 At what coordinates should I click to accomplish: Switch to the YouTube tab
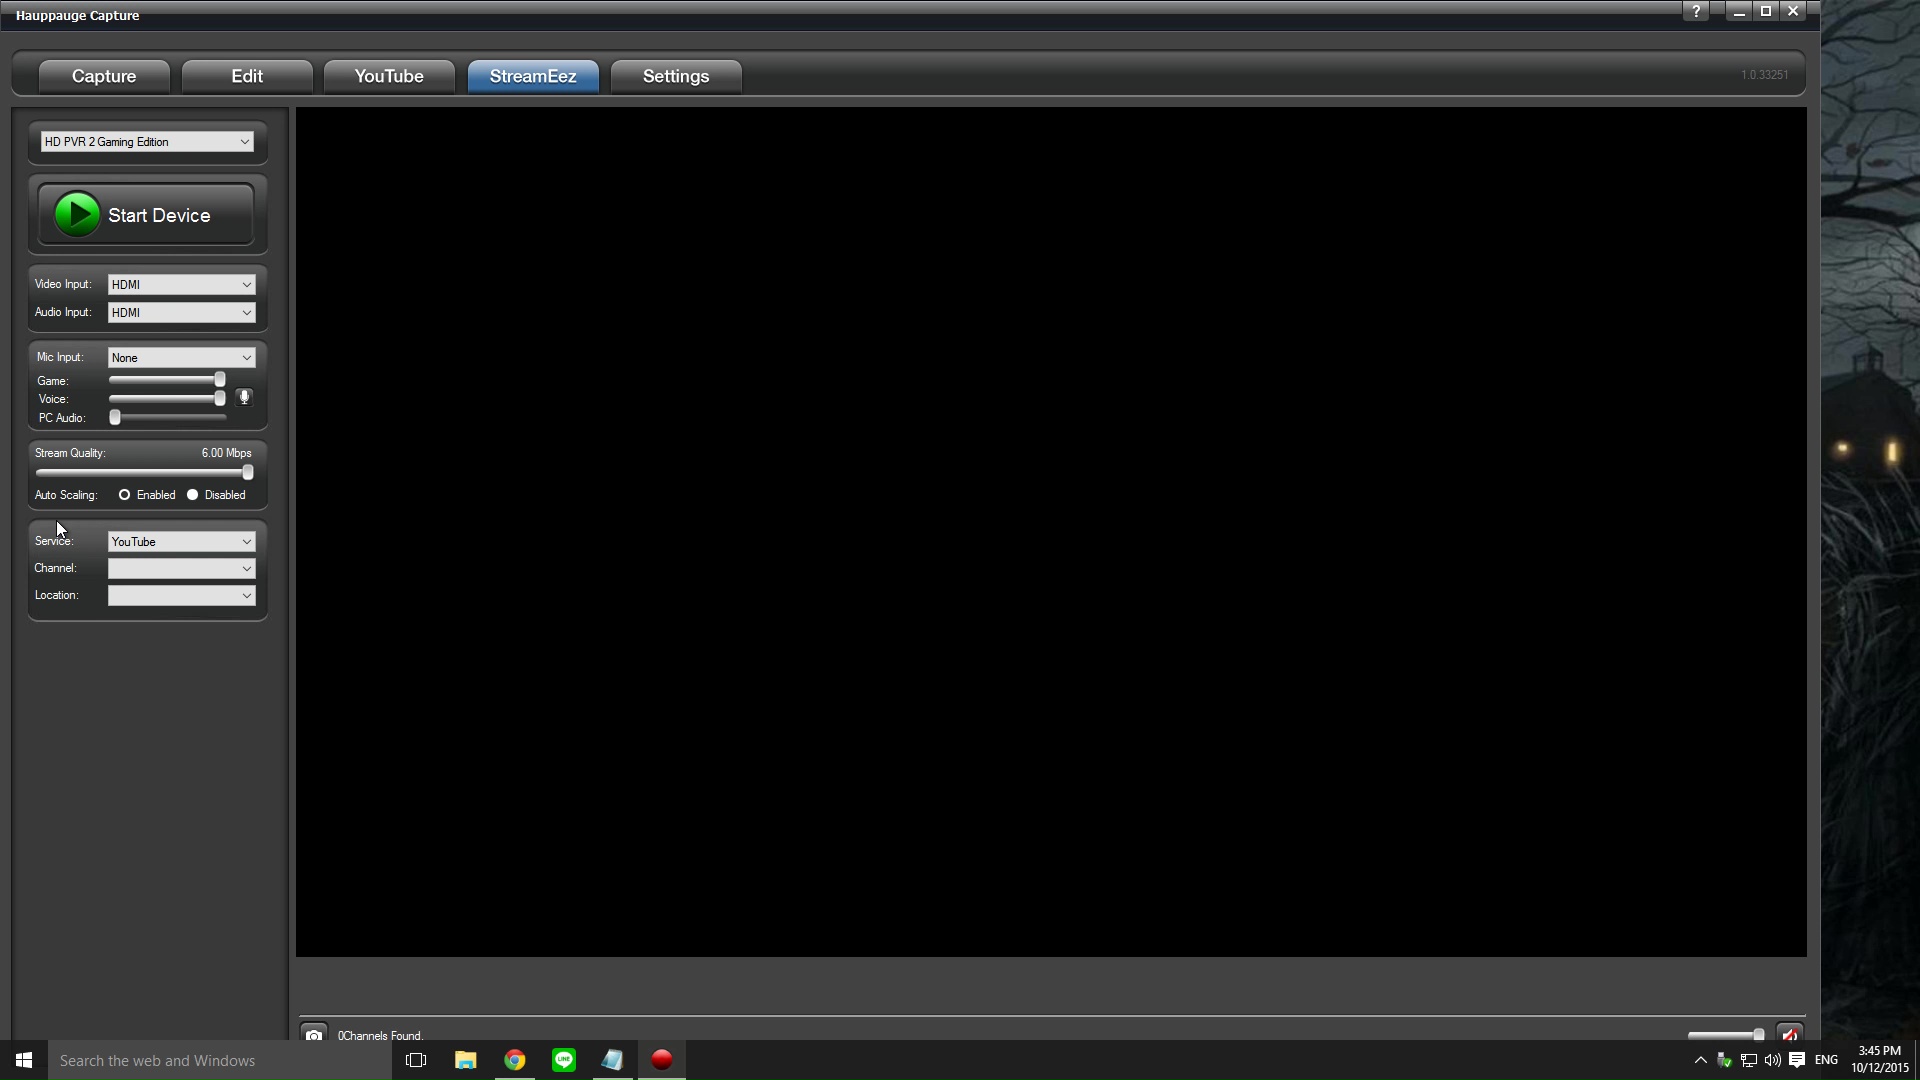point(389,76)
